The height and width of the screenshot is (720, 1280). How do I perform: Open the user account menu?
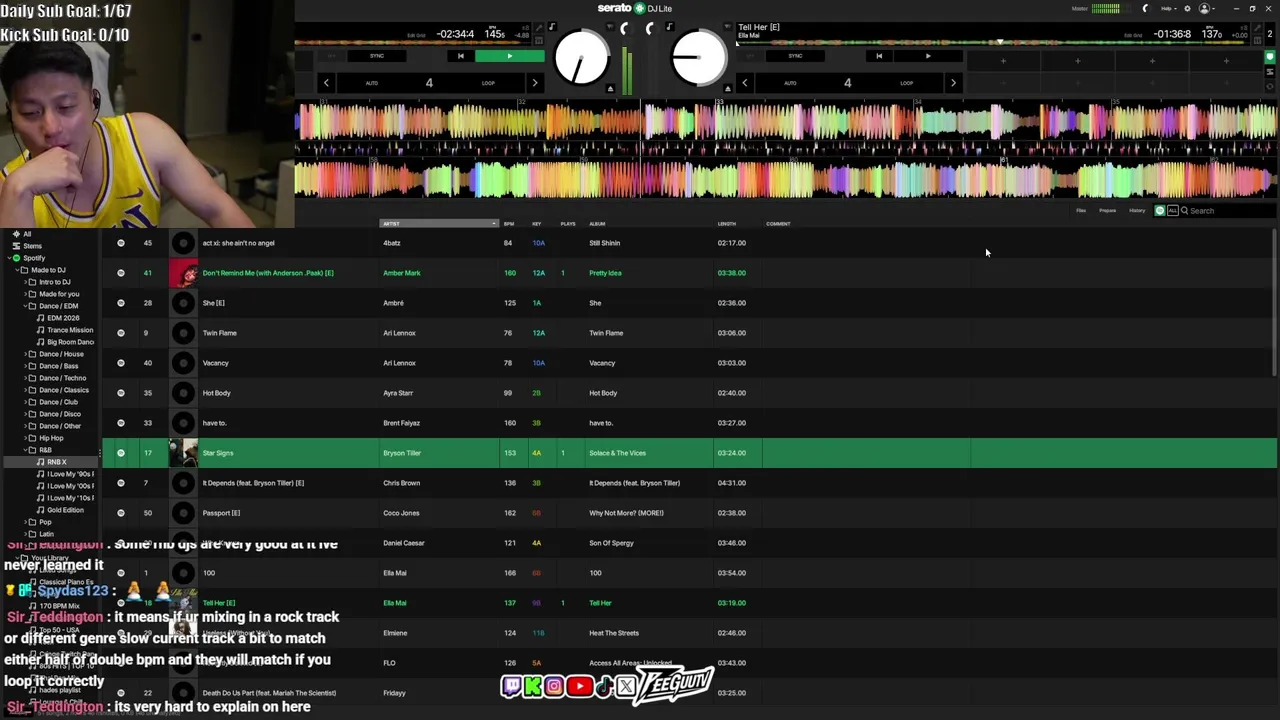[x=1207, y=9]
